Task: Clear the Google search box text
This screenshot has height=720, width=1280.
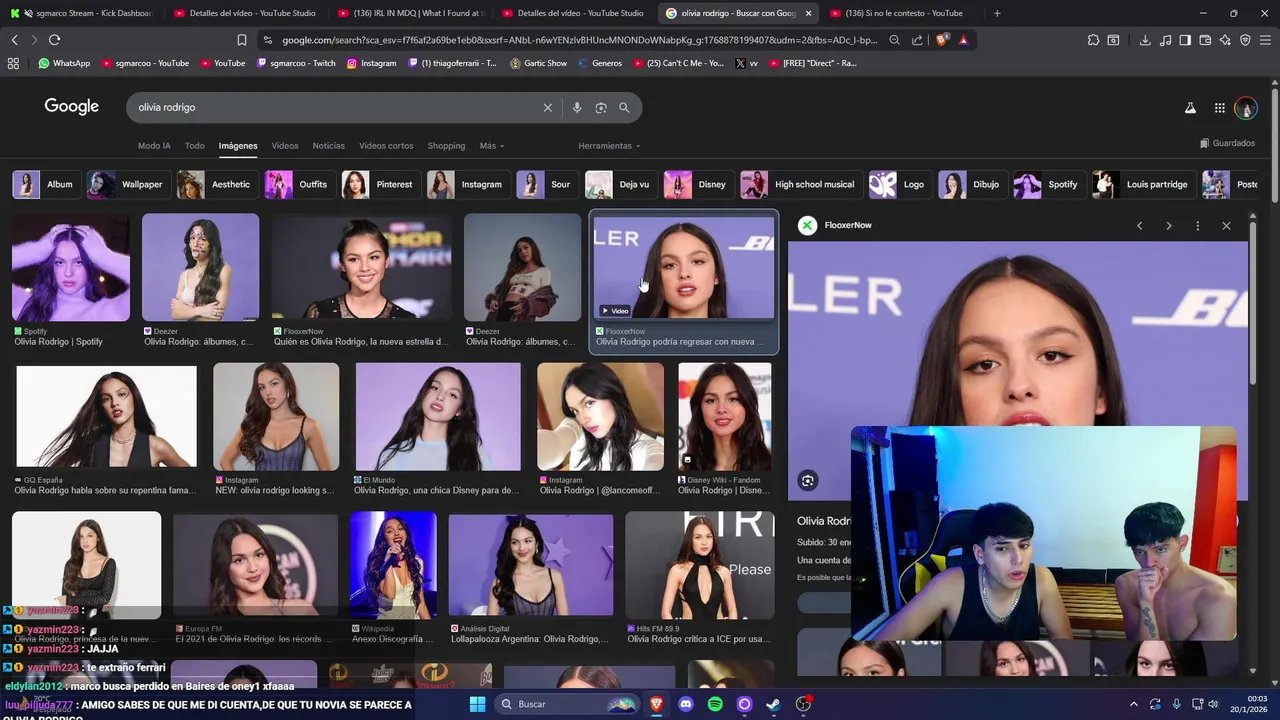Action: pyautogui.click(x=547, y=108)
